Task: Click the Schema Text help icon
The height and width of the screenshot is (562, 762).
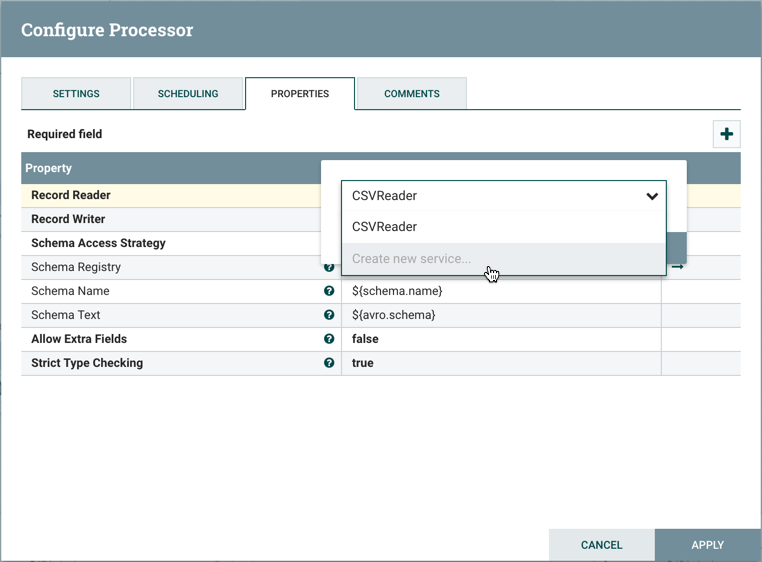Action: pyautogui.click(x=329, y=315)
